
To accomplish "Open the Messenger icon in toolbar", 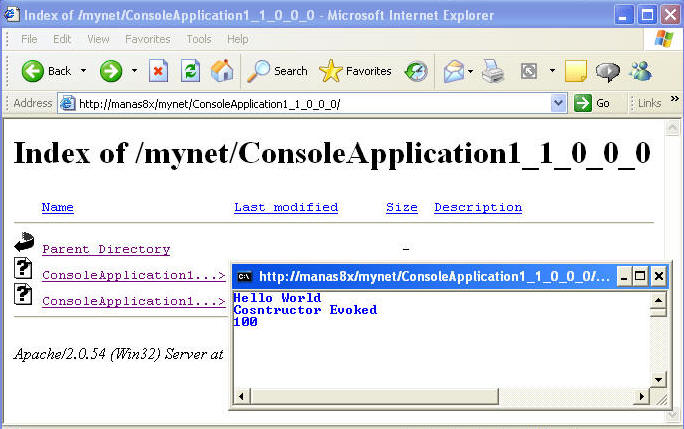I will pyautogui.click(x=640, y=71).
